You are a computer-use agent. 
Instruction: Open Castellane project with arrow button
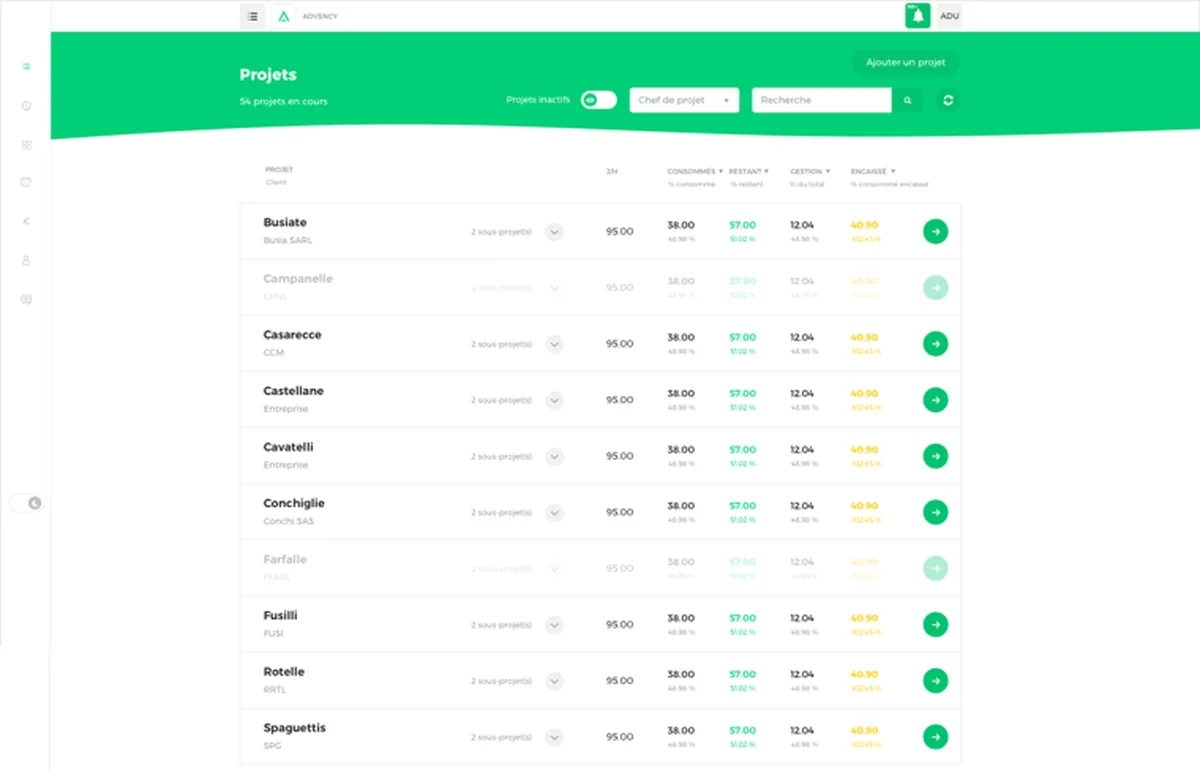click(x=935, y=400)
